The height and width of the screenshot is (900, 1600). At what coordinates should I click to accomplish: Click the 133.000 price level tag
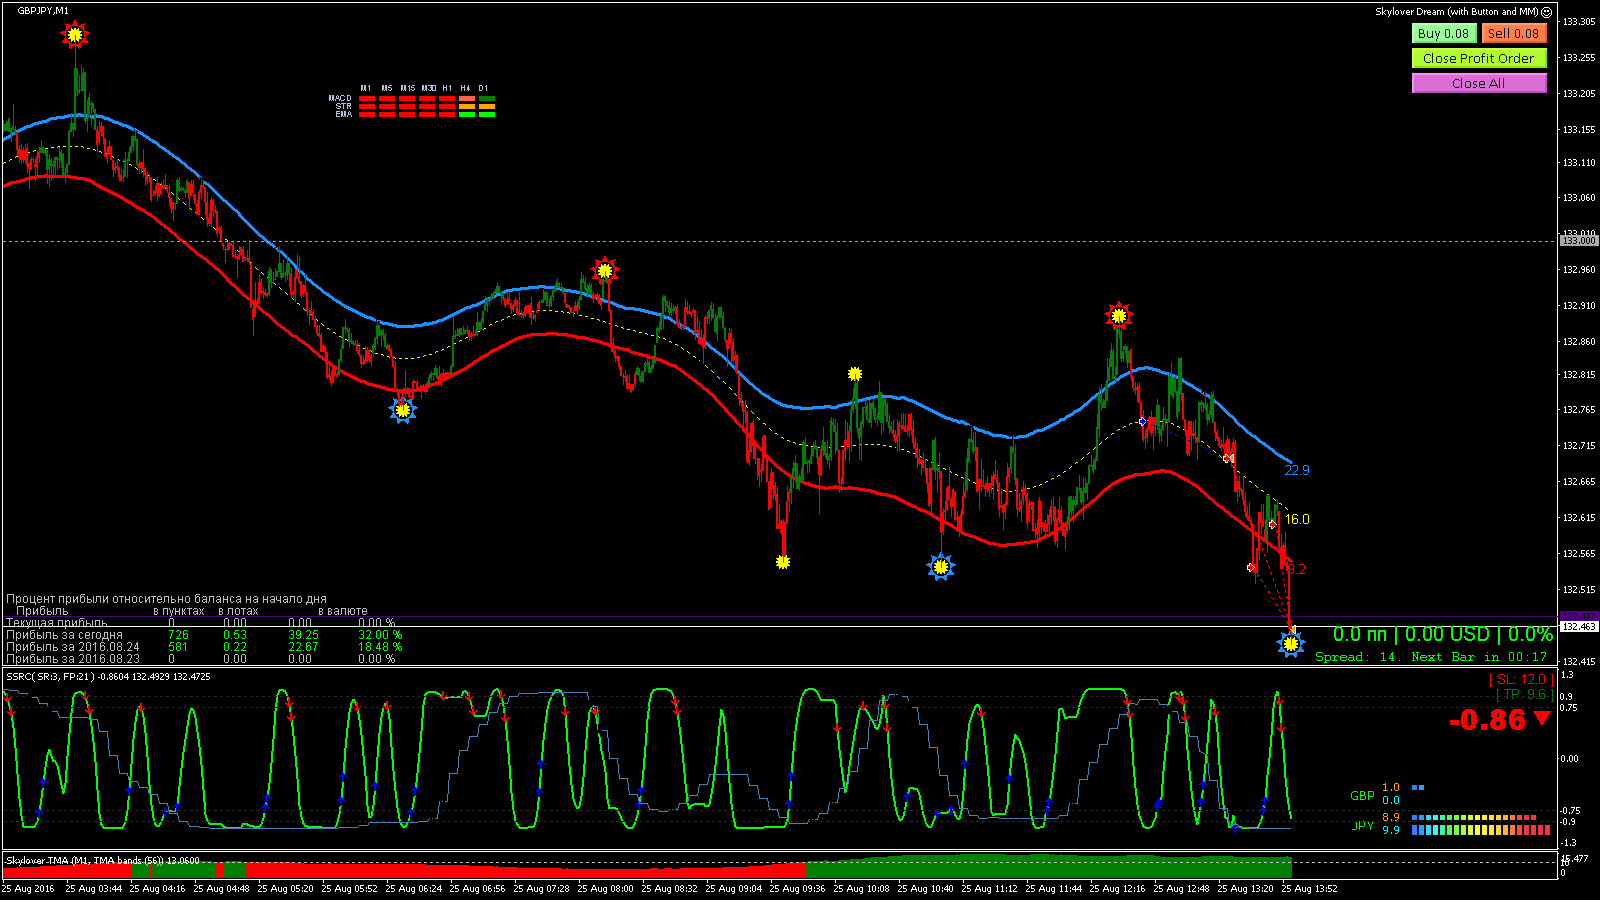pos(1579,241)
